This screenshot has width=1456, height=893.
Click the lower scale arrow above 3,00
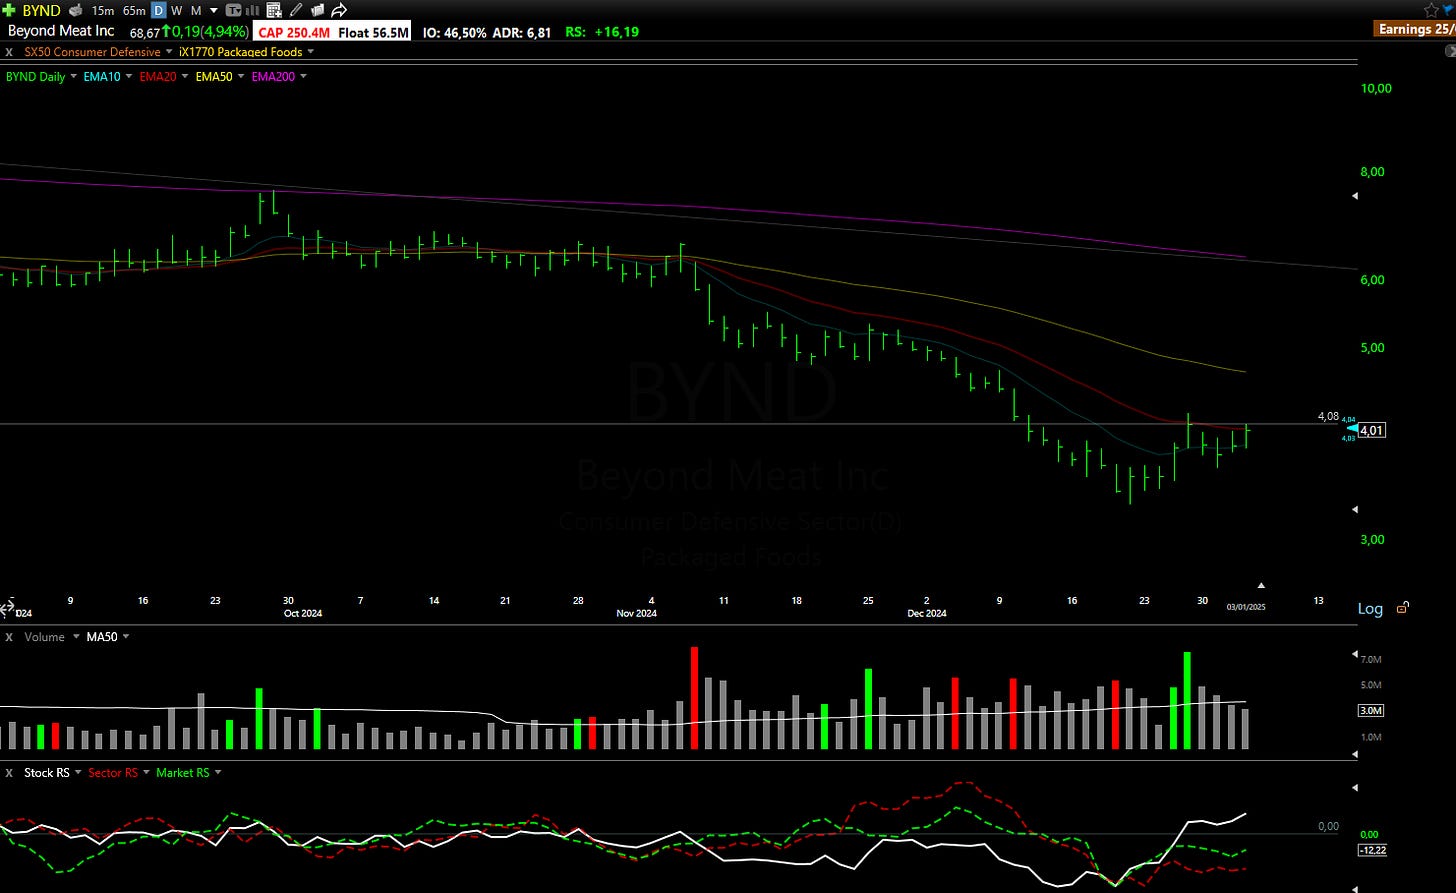1355,509
